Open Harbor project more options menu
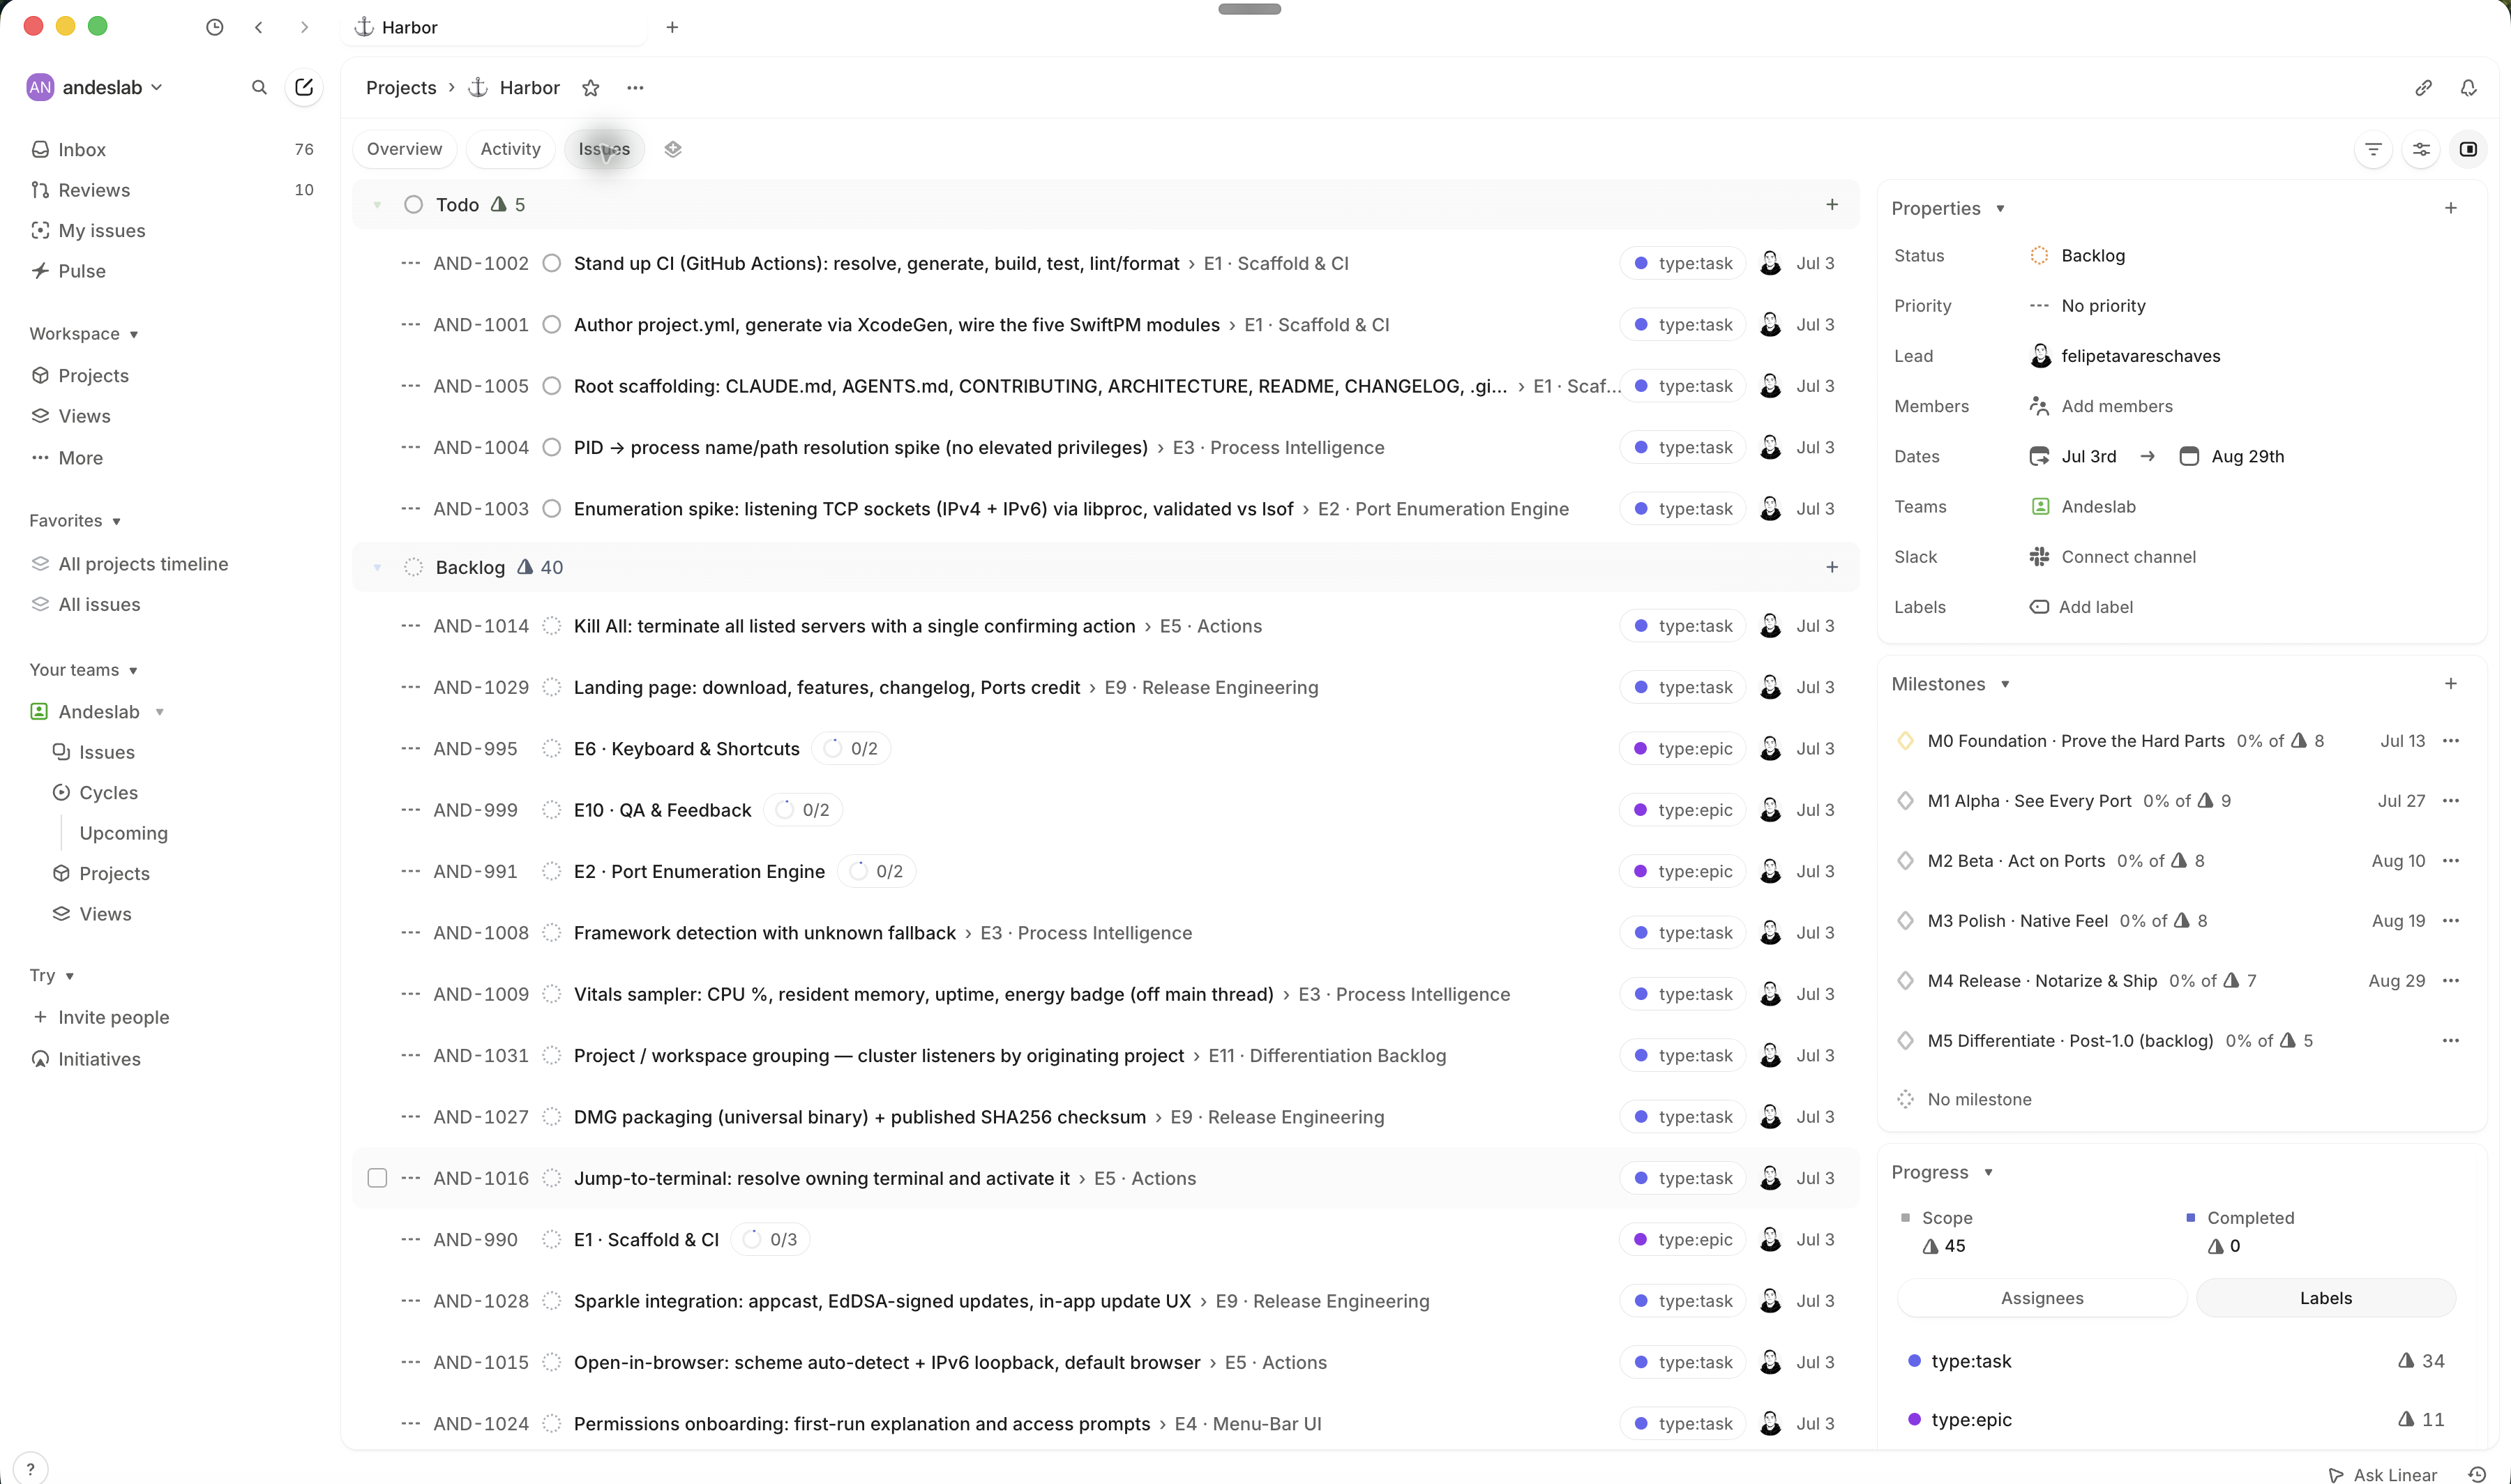This screenshot has width=2511, height=1484. pyautogui.click(x=635, y=88)
